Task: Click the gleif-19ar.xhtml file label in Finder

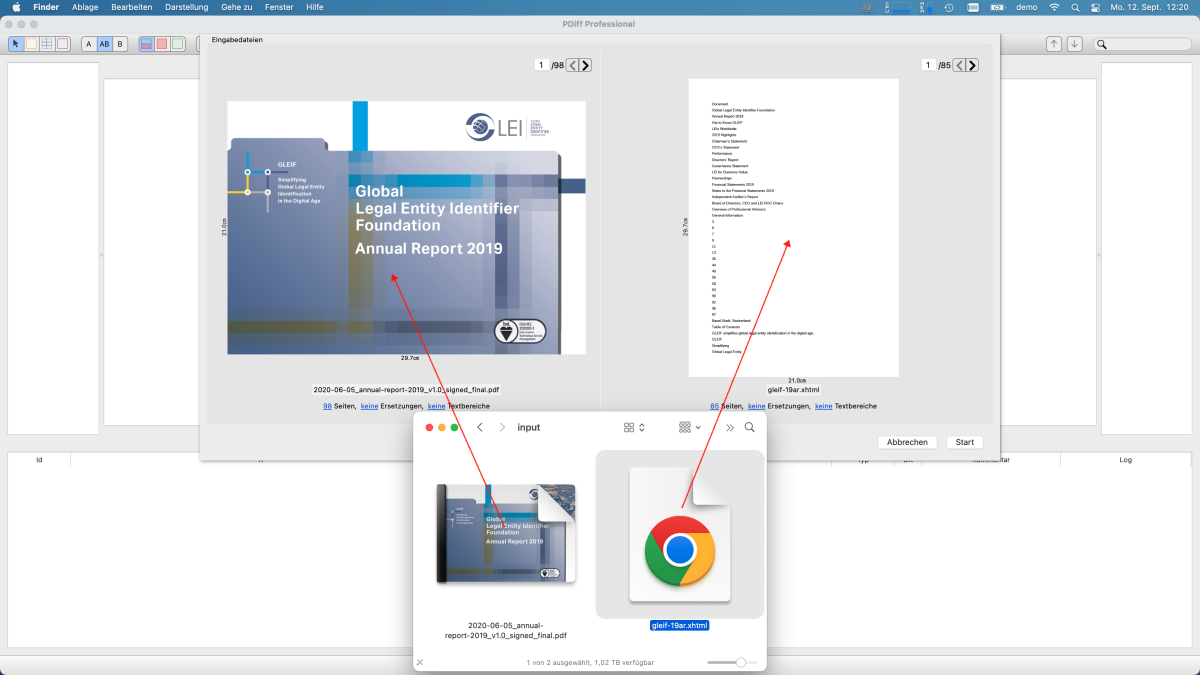Action: (x=680, y=626)
